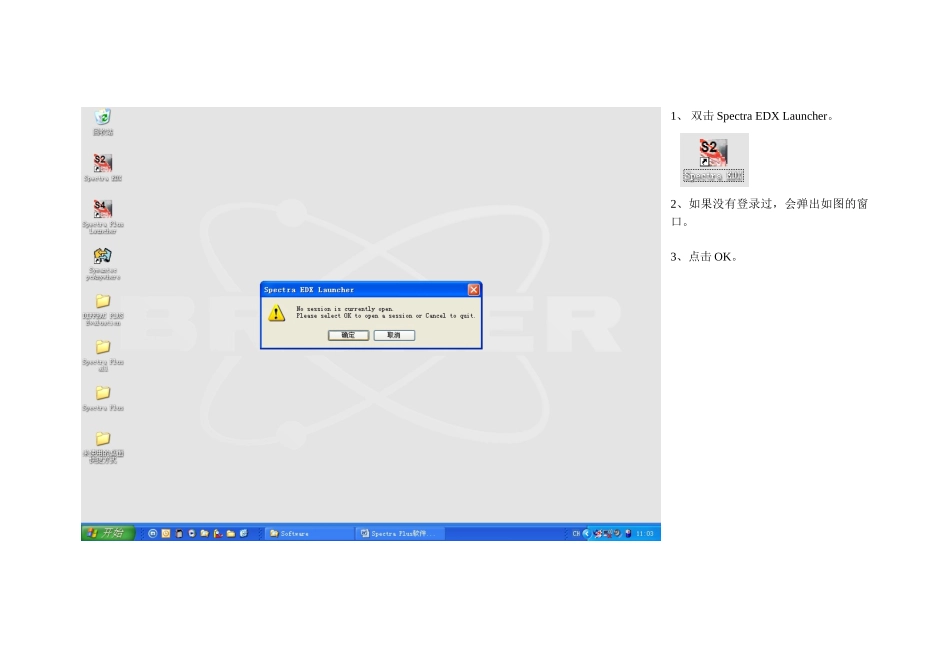Select the DIFFRAC PLUS Evaluation desktop folder
Screen dimensions: 950x672
tap(103, 310)
